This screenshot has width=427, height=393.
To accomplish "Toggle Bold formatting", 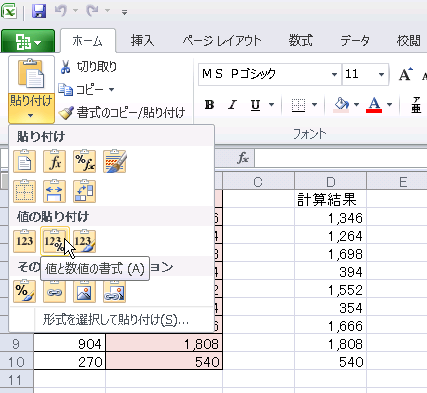I will pos(209,105).
